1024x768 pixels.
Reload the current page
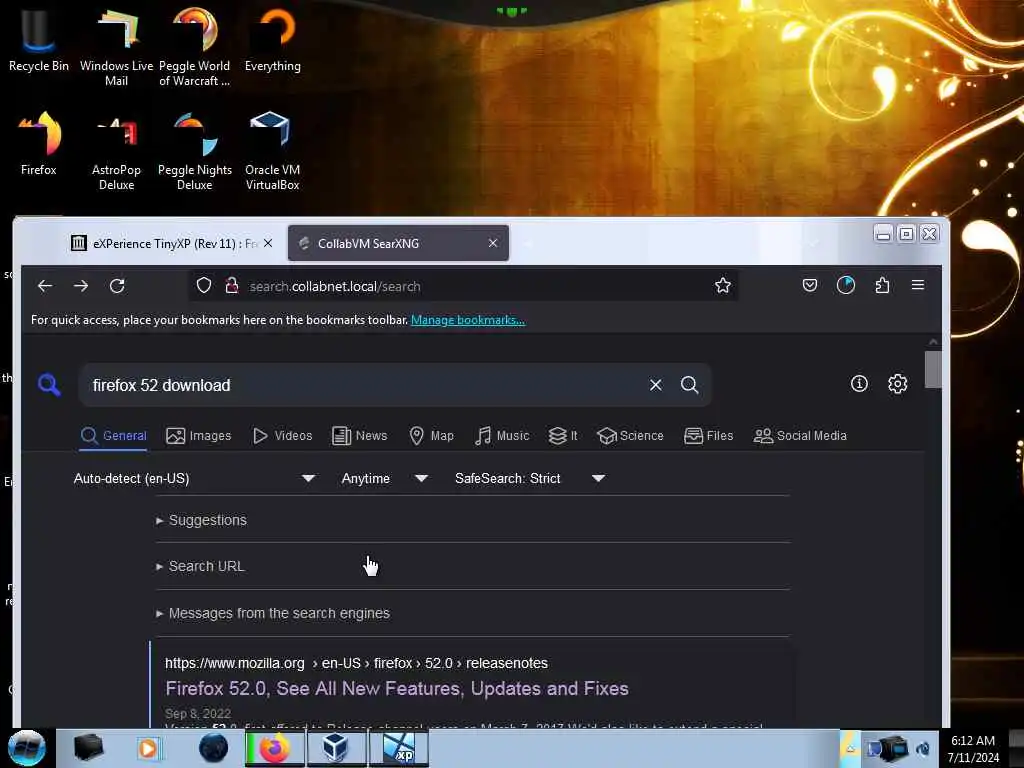[x=118, y=286]
